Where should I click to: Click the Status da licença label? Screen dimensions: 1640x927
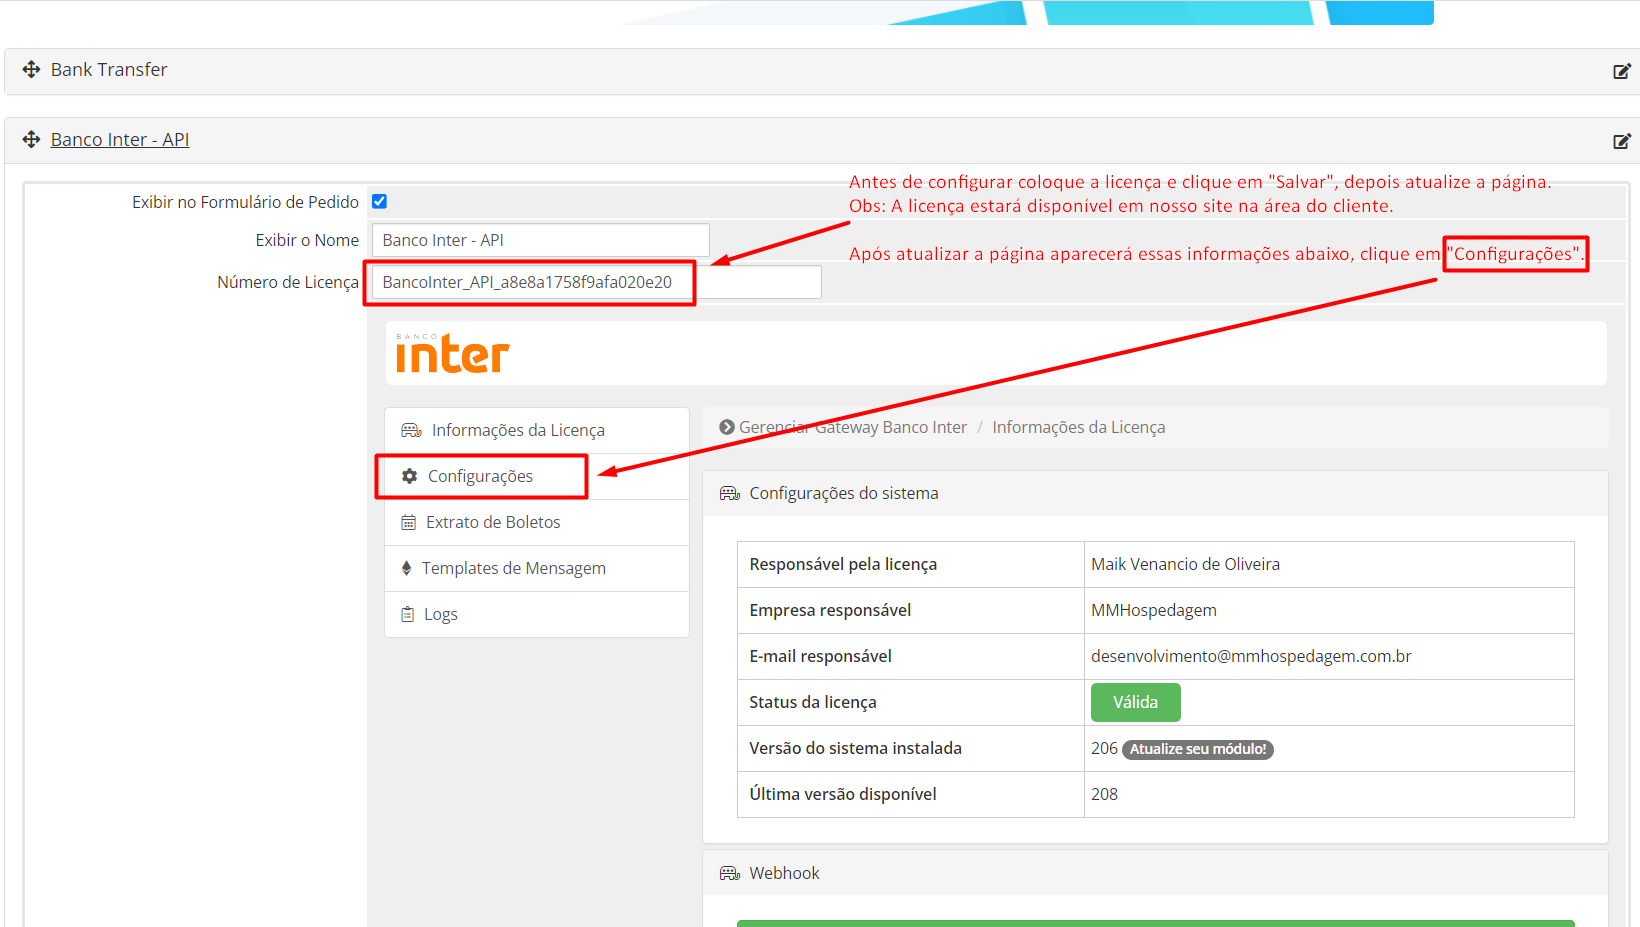[x=812, y=702]
